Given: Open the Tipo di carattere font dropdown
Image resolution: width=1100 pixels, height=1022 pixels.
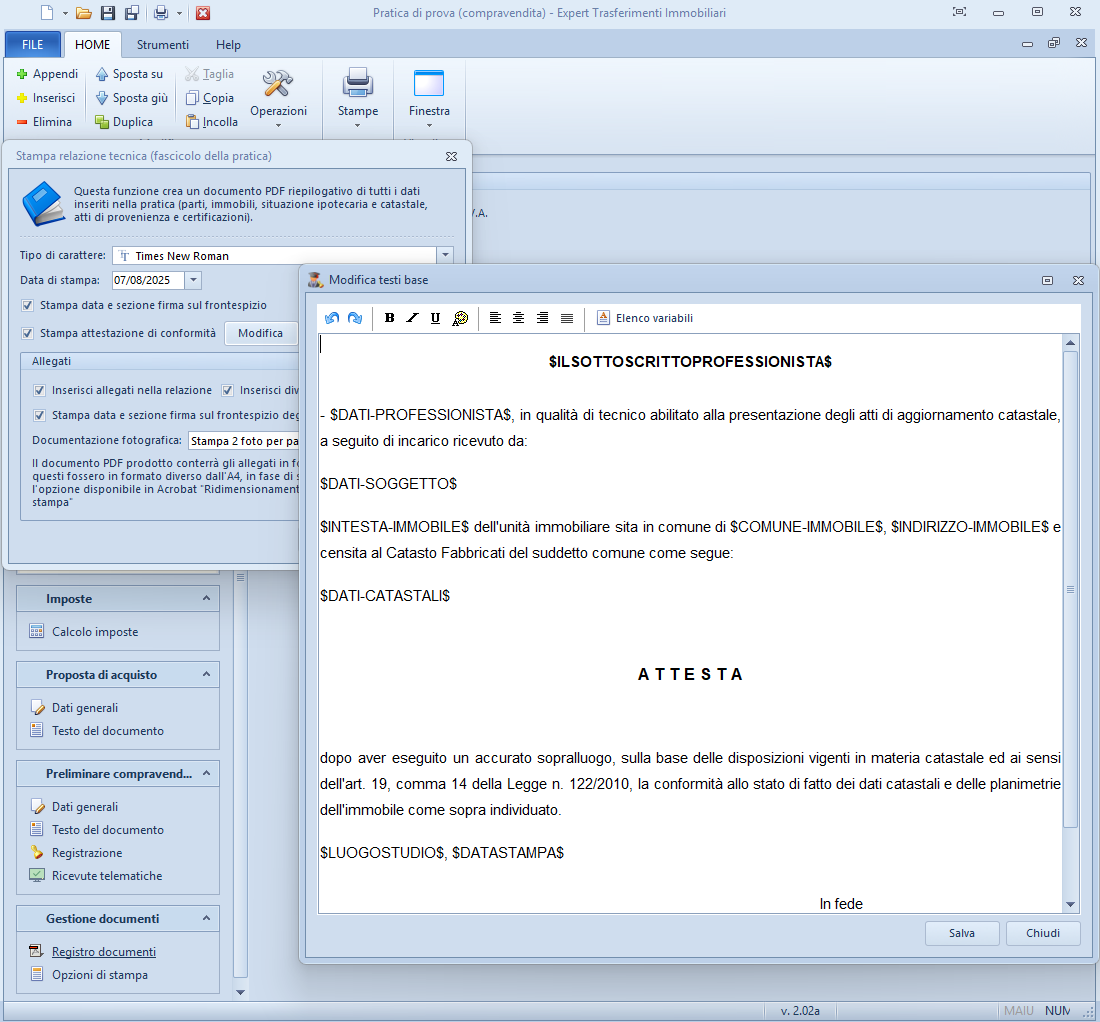Looking at the screenshot, I should click(x=445, y=256).
